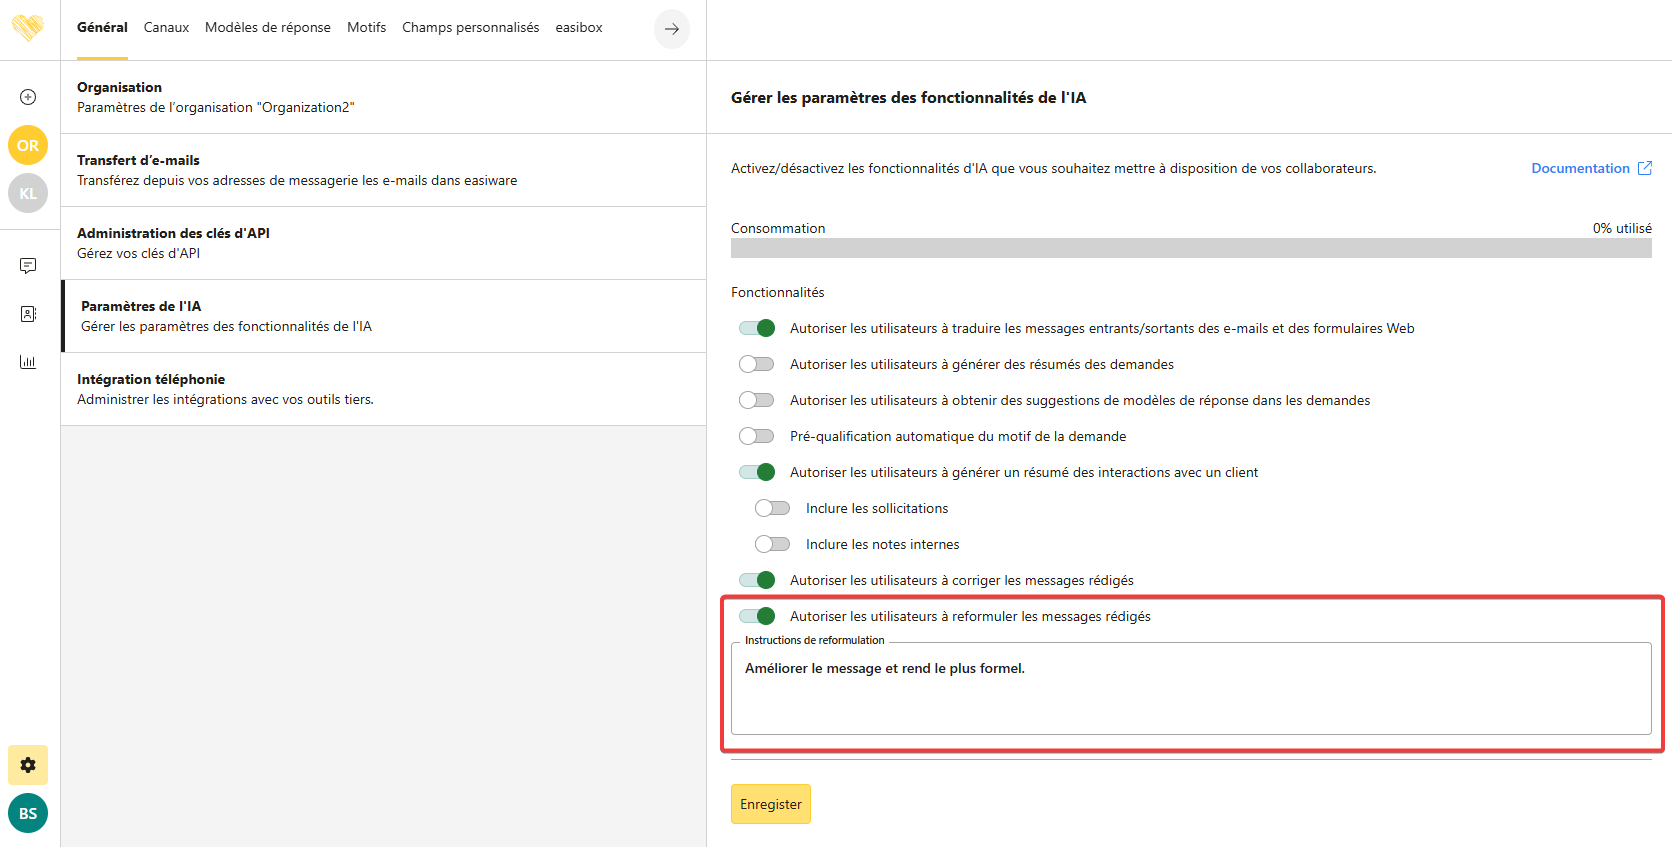
Task: Disable translation of incoming/outgoing messages toggle
Action: (757, 328)
